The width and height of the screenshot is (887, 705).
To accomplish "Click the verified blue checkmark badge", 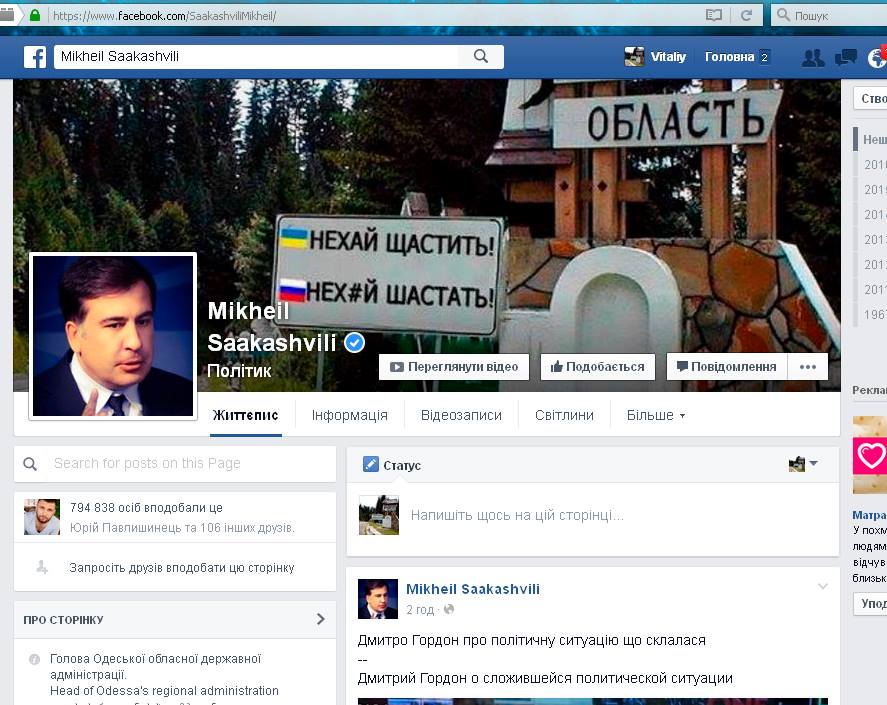I will (x=355, y=343).
